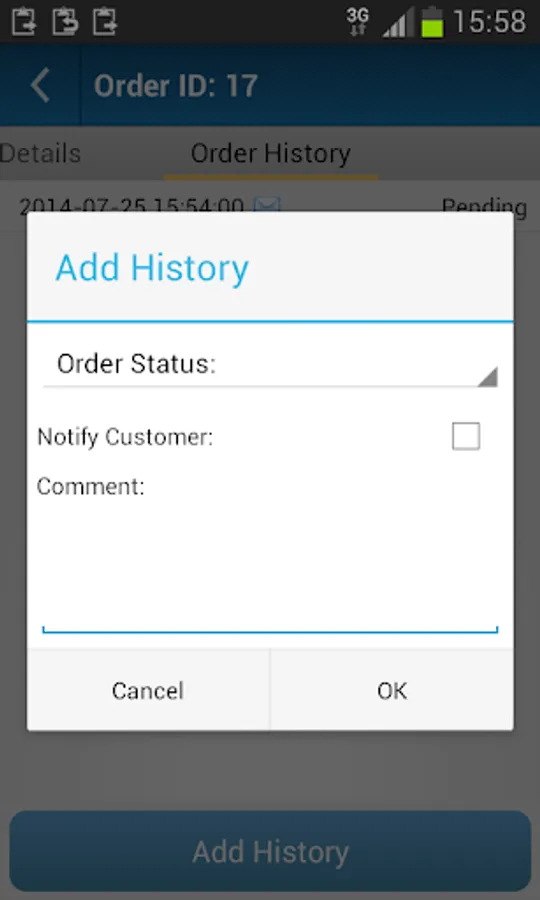Tap the envelope icon beside the timestamp
Viewport: 540px width, 900px height.
[267, 204]
